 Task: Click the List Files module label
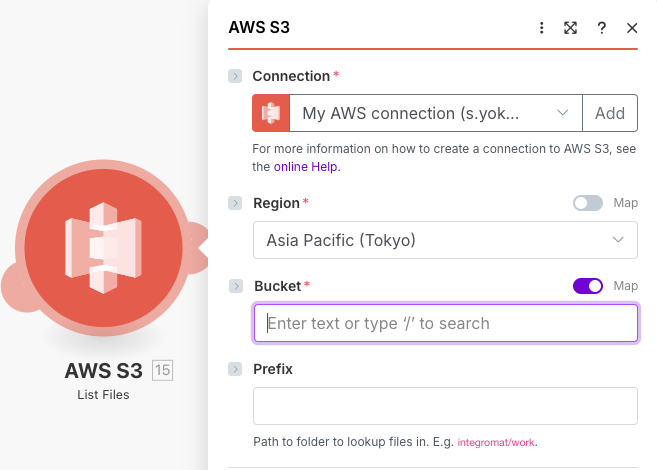click(103, 395)
